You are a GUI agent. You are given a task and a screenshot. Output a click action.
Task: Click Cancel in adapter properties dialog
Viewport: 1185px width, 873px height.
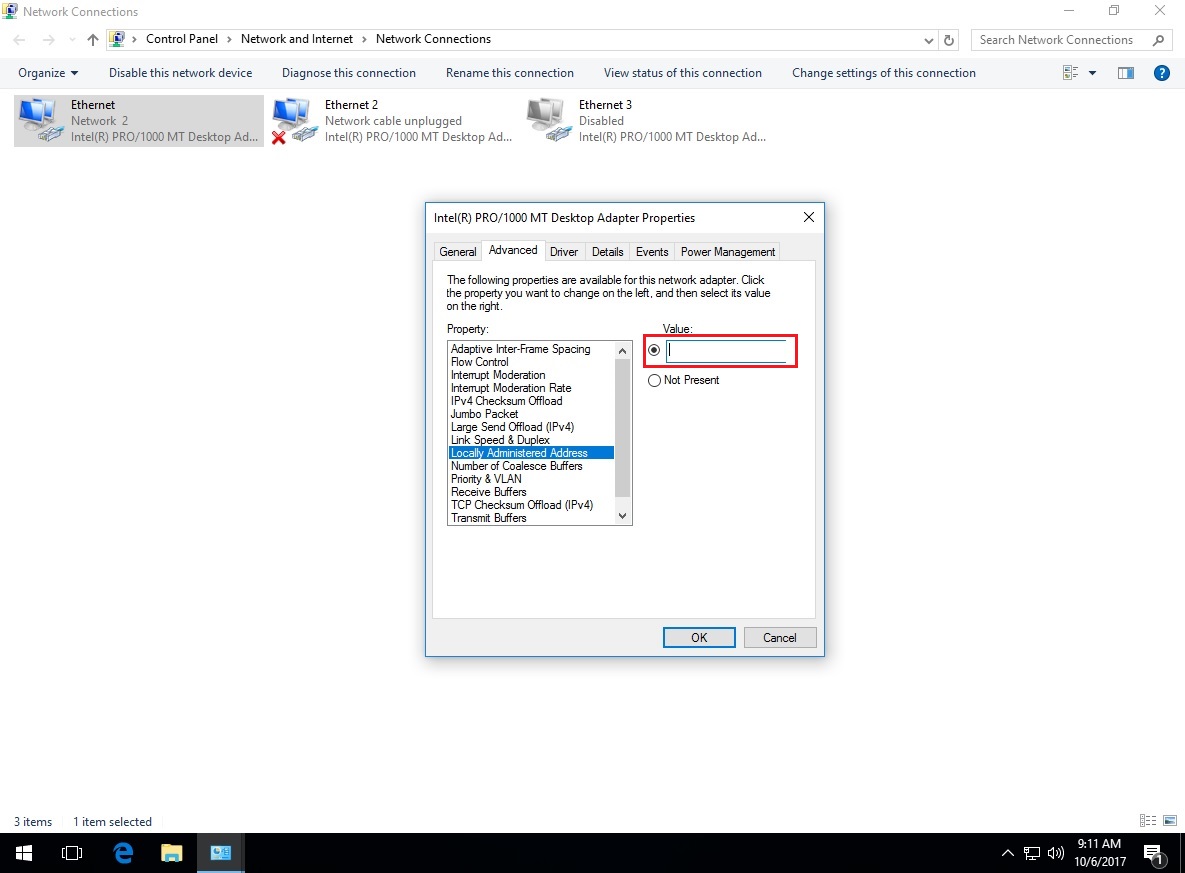780,637
